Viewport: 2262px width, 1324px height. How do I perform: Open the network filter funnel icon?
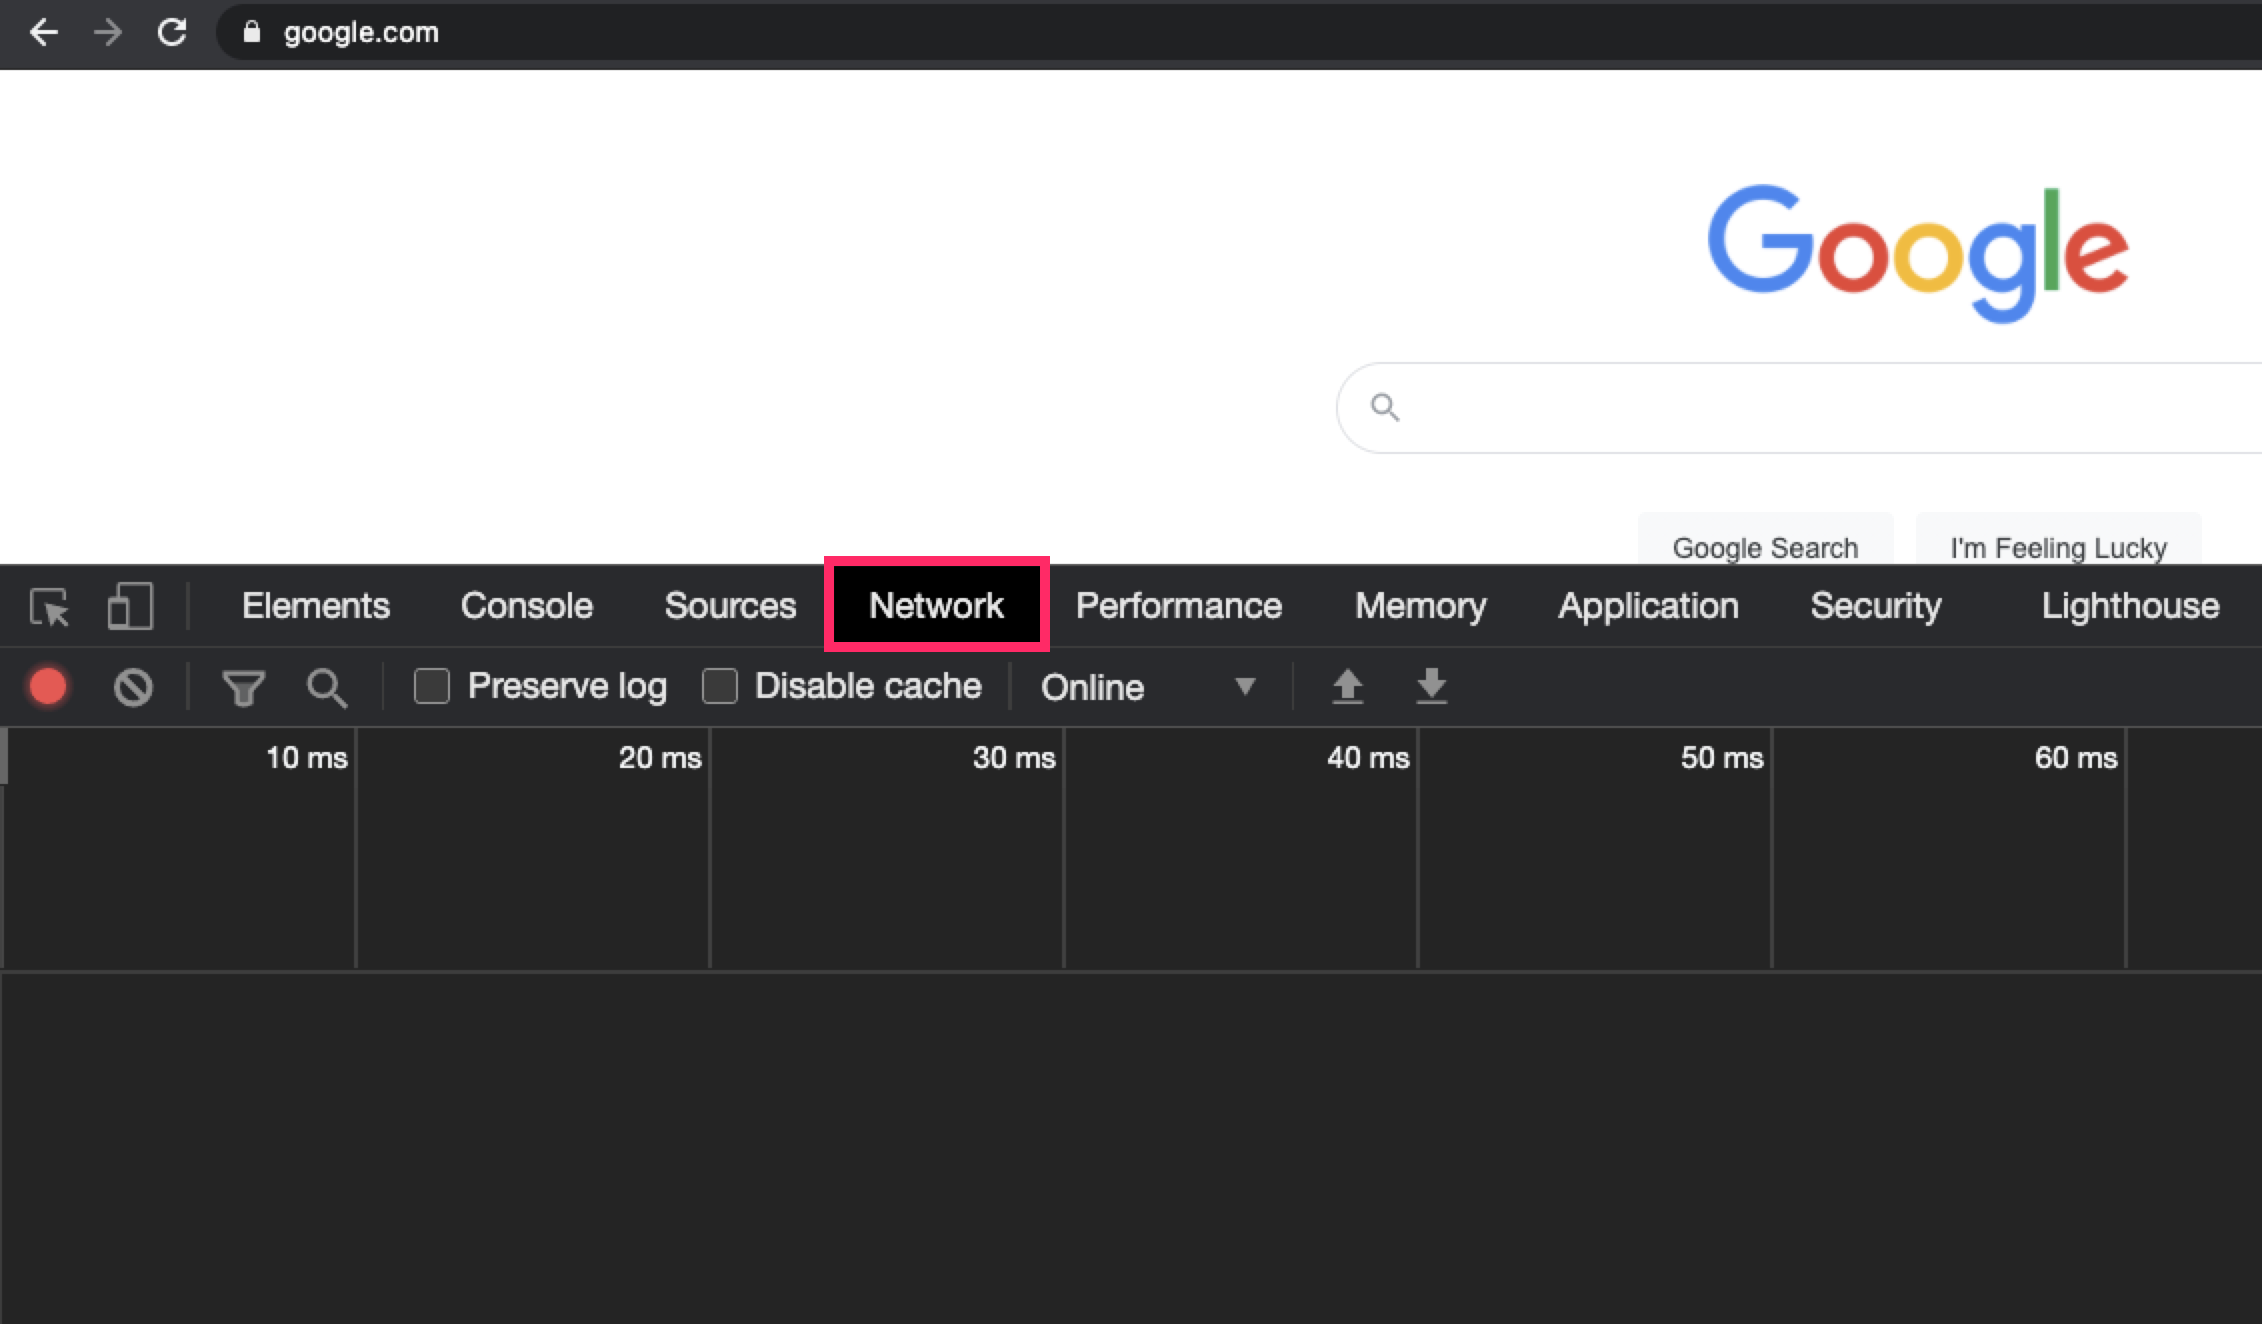coord(243,688)
